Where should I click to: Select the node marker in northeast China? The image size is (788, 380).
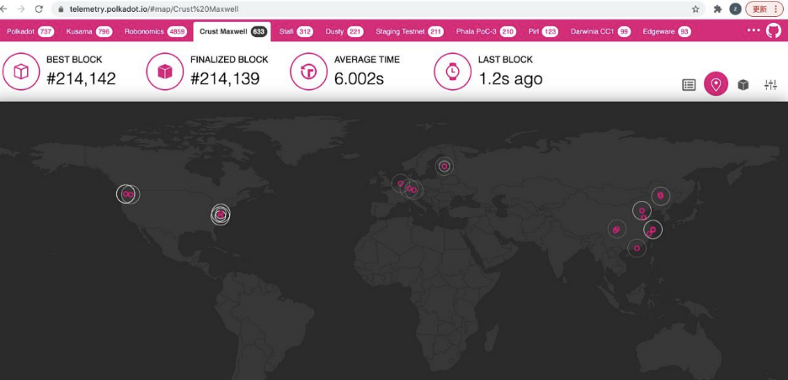(660, 196)
